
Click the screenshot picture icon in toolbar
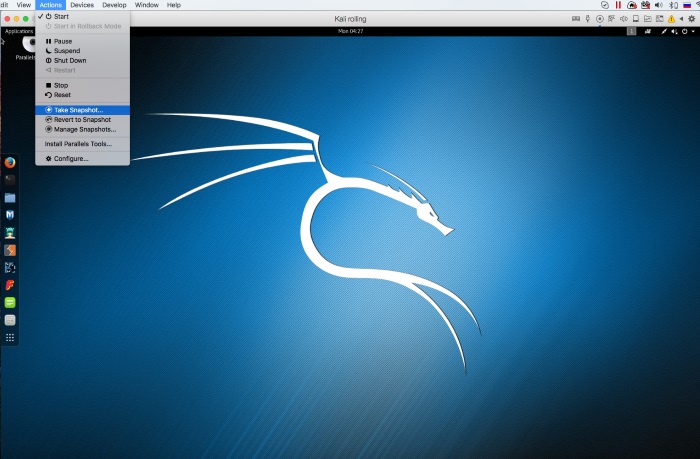click(659, 19)
